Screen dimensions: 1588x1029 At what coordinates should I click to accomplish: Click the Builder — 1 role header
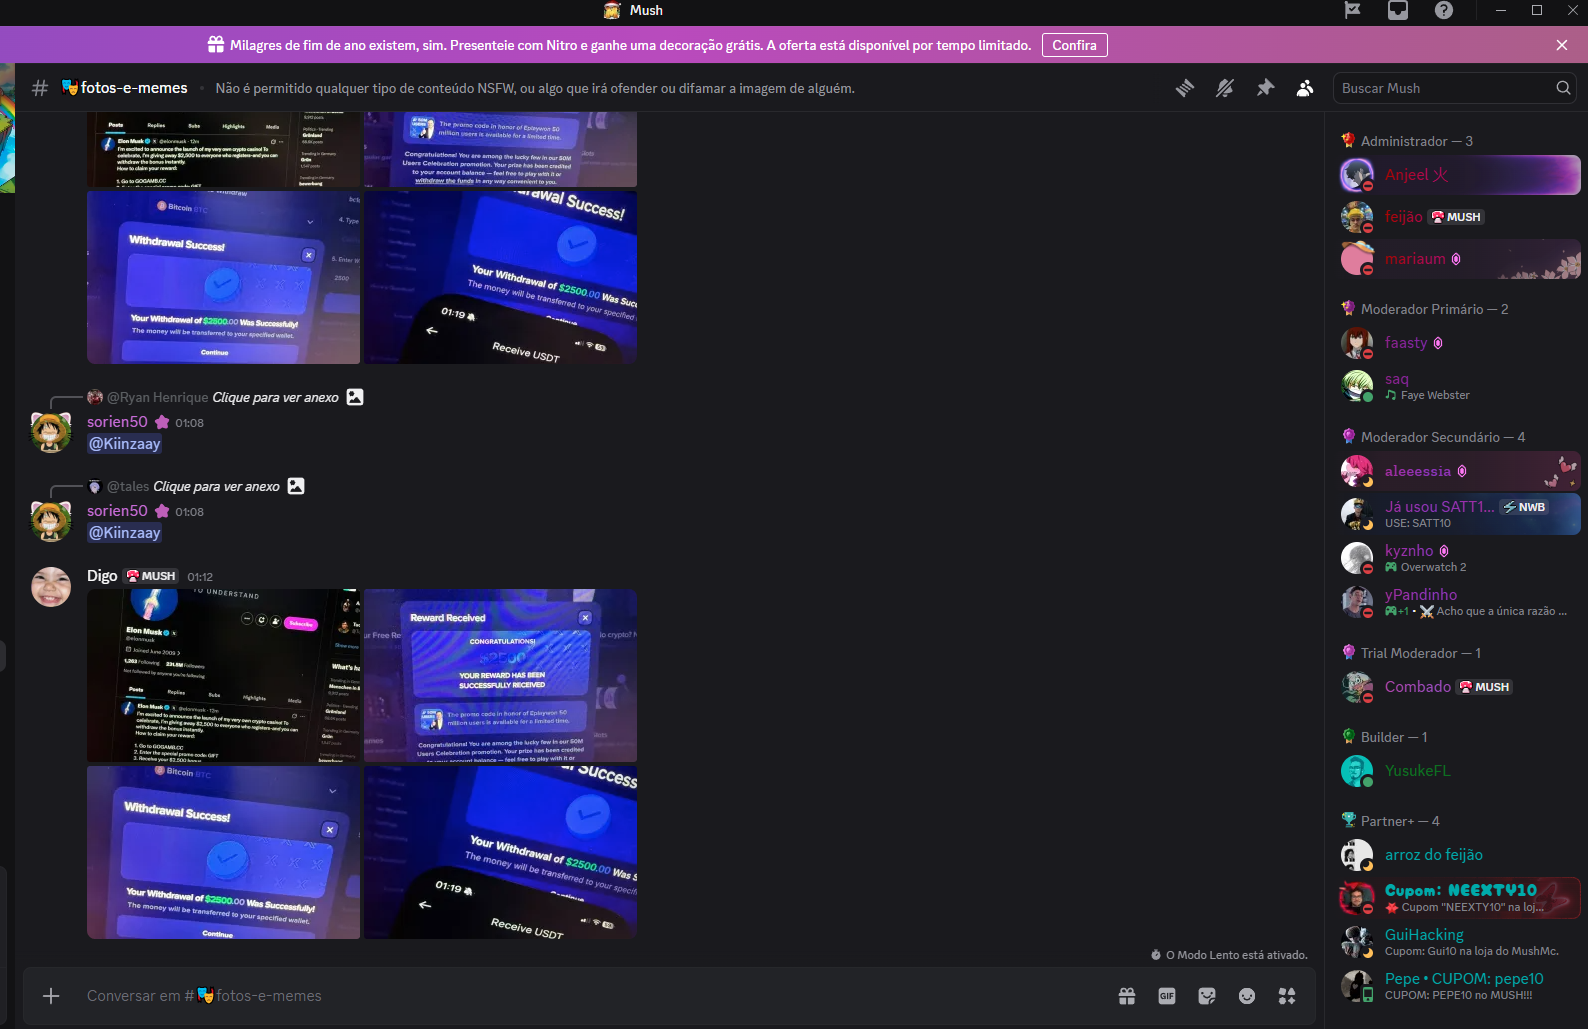pos(1385,737)
